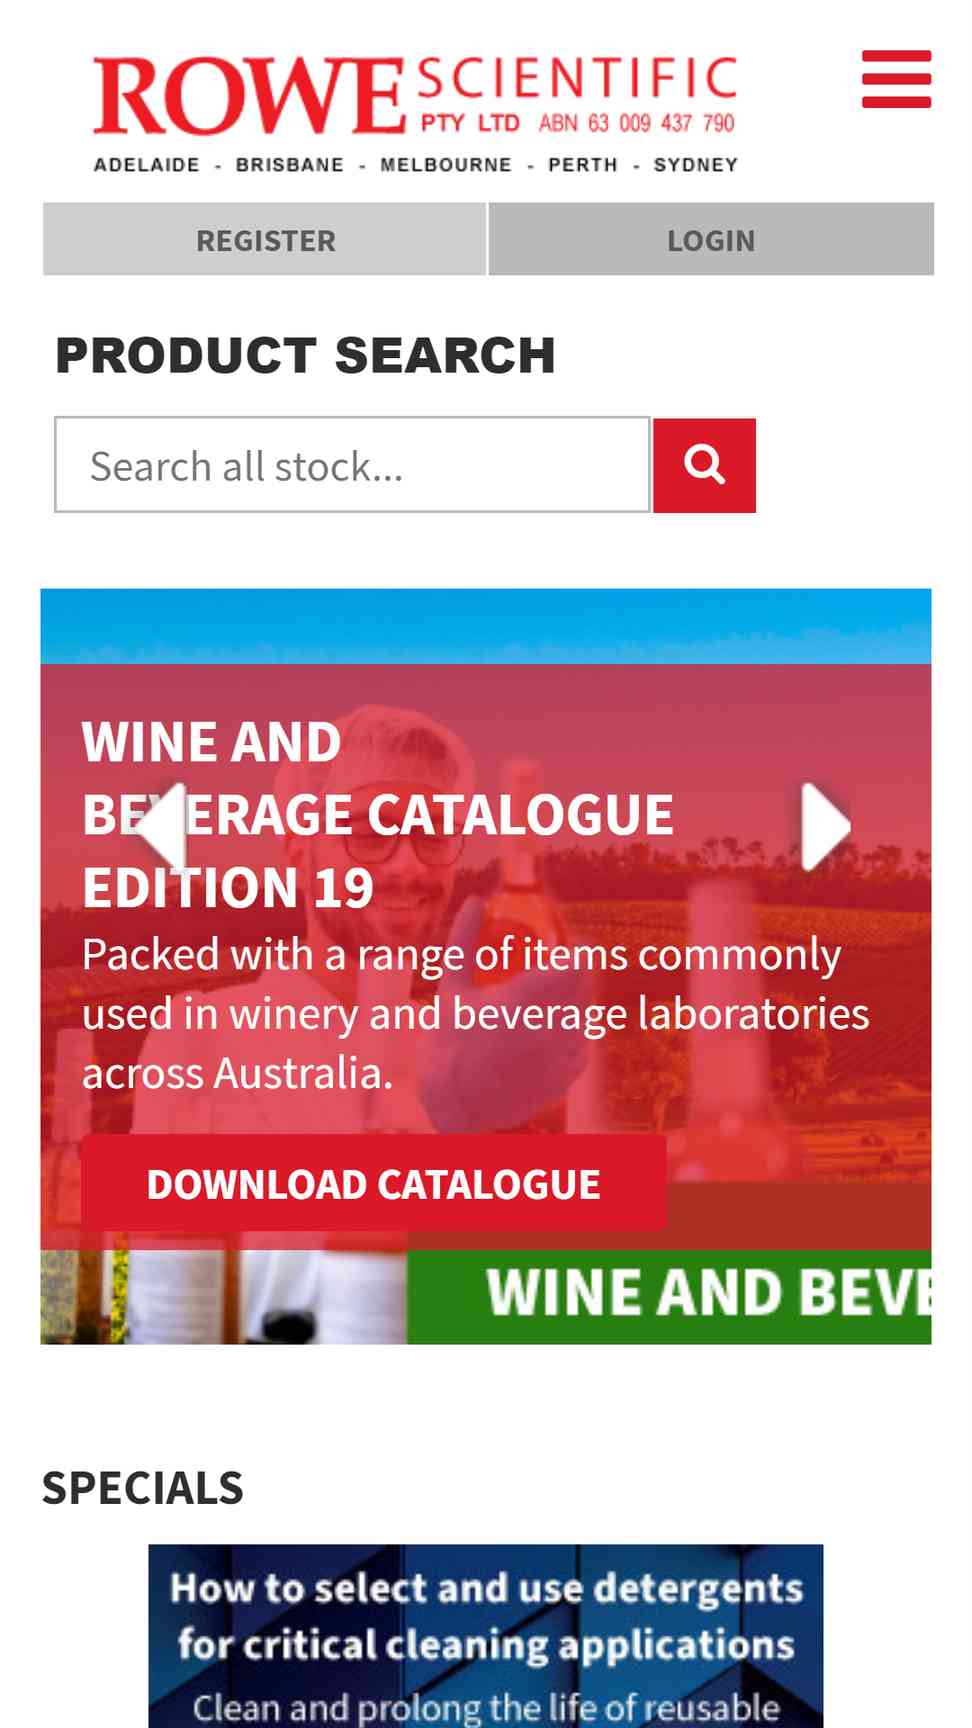Click the PRODUCT SEARCH heading
972x1728 pixels.
point(305,355)
